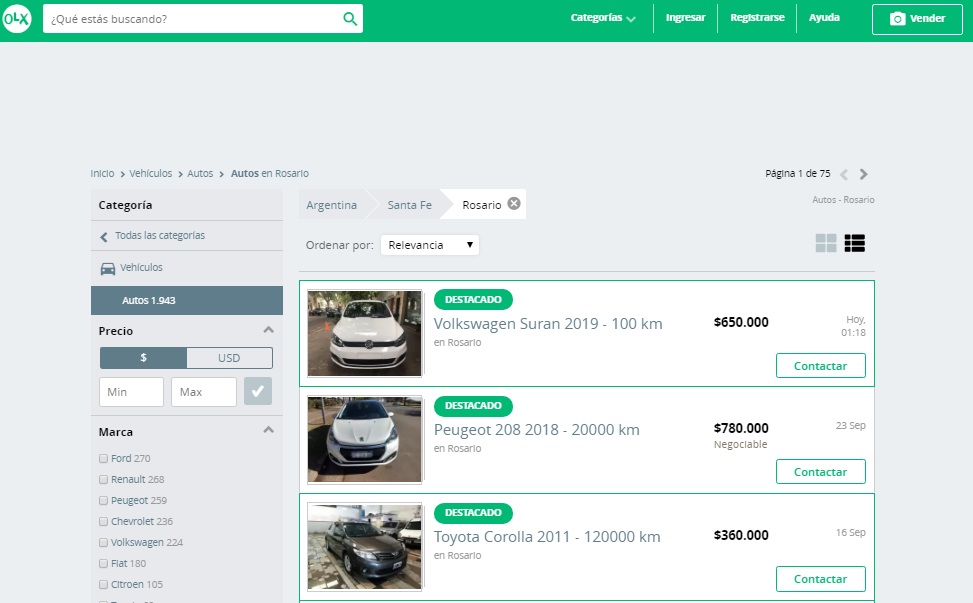Select the Autos 1.943 category
The height and width of the screenshot is (603, 973).
[x=187, y=300]
